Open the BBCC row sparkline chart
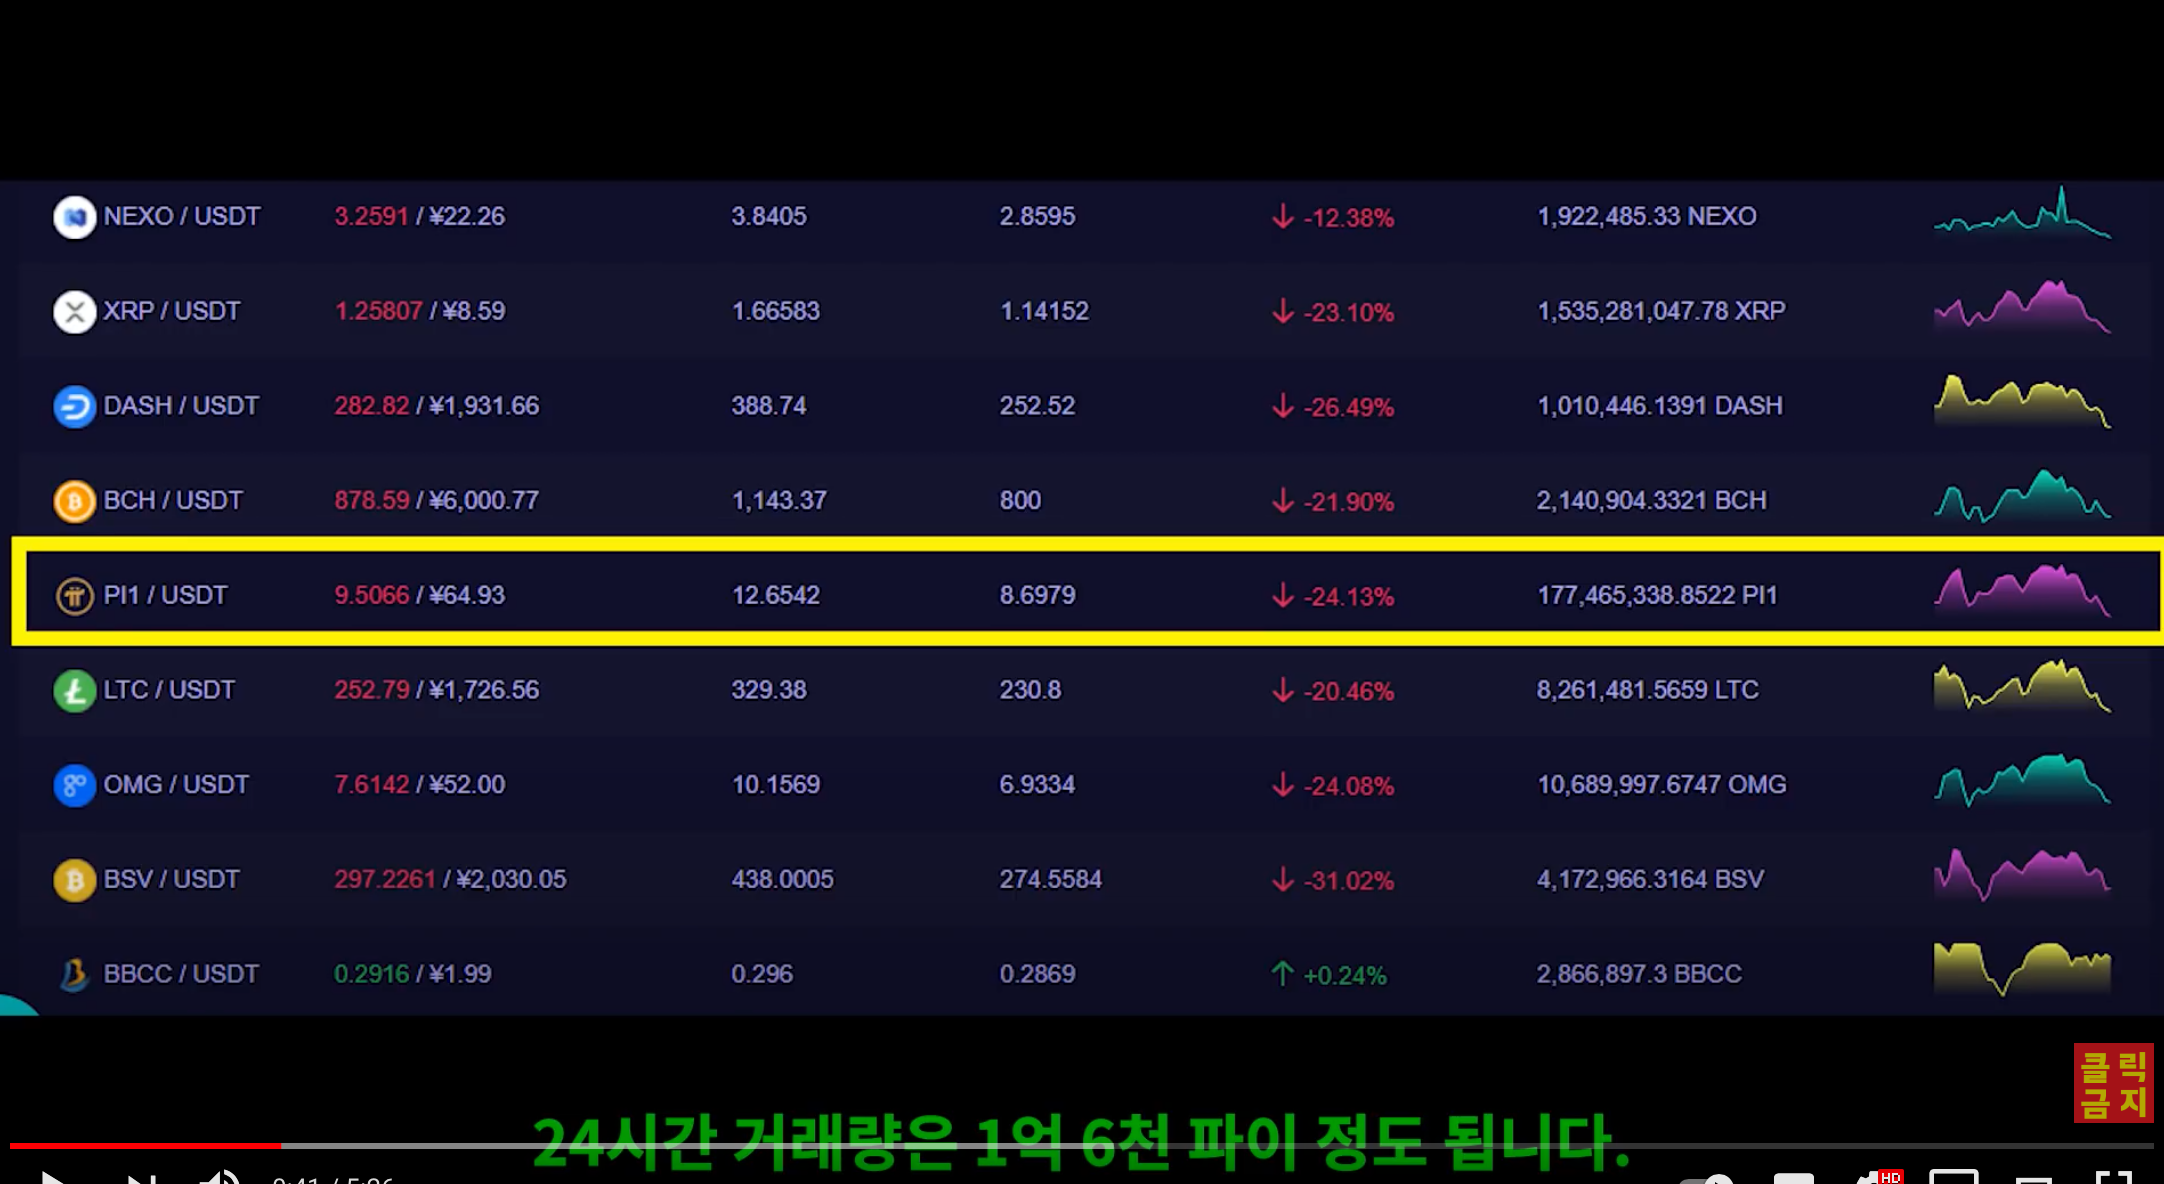2164x1184 pixels. coord(2022,969)
